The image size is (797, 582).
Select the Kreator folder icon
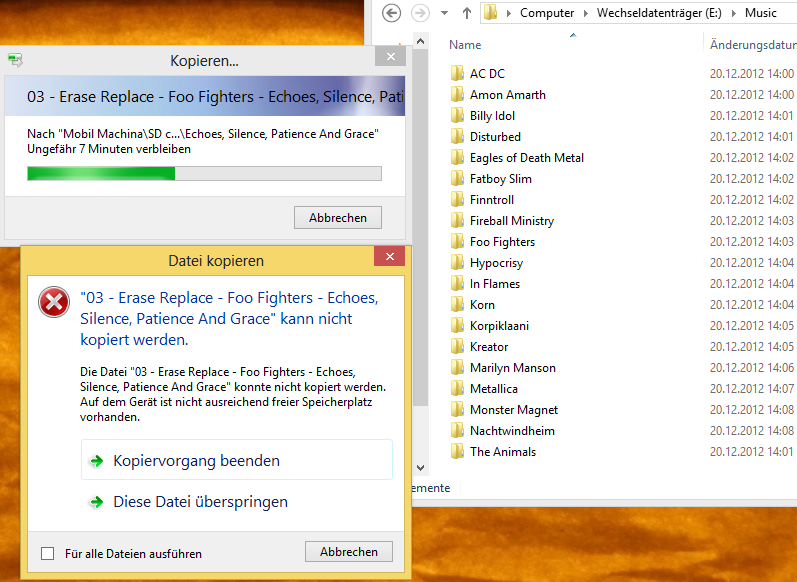457,346
